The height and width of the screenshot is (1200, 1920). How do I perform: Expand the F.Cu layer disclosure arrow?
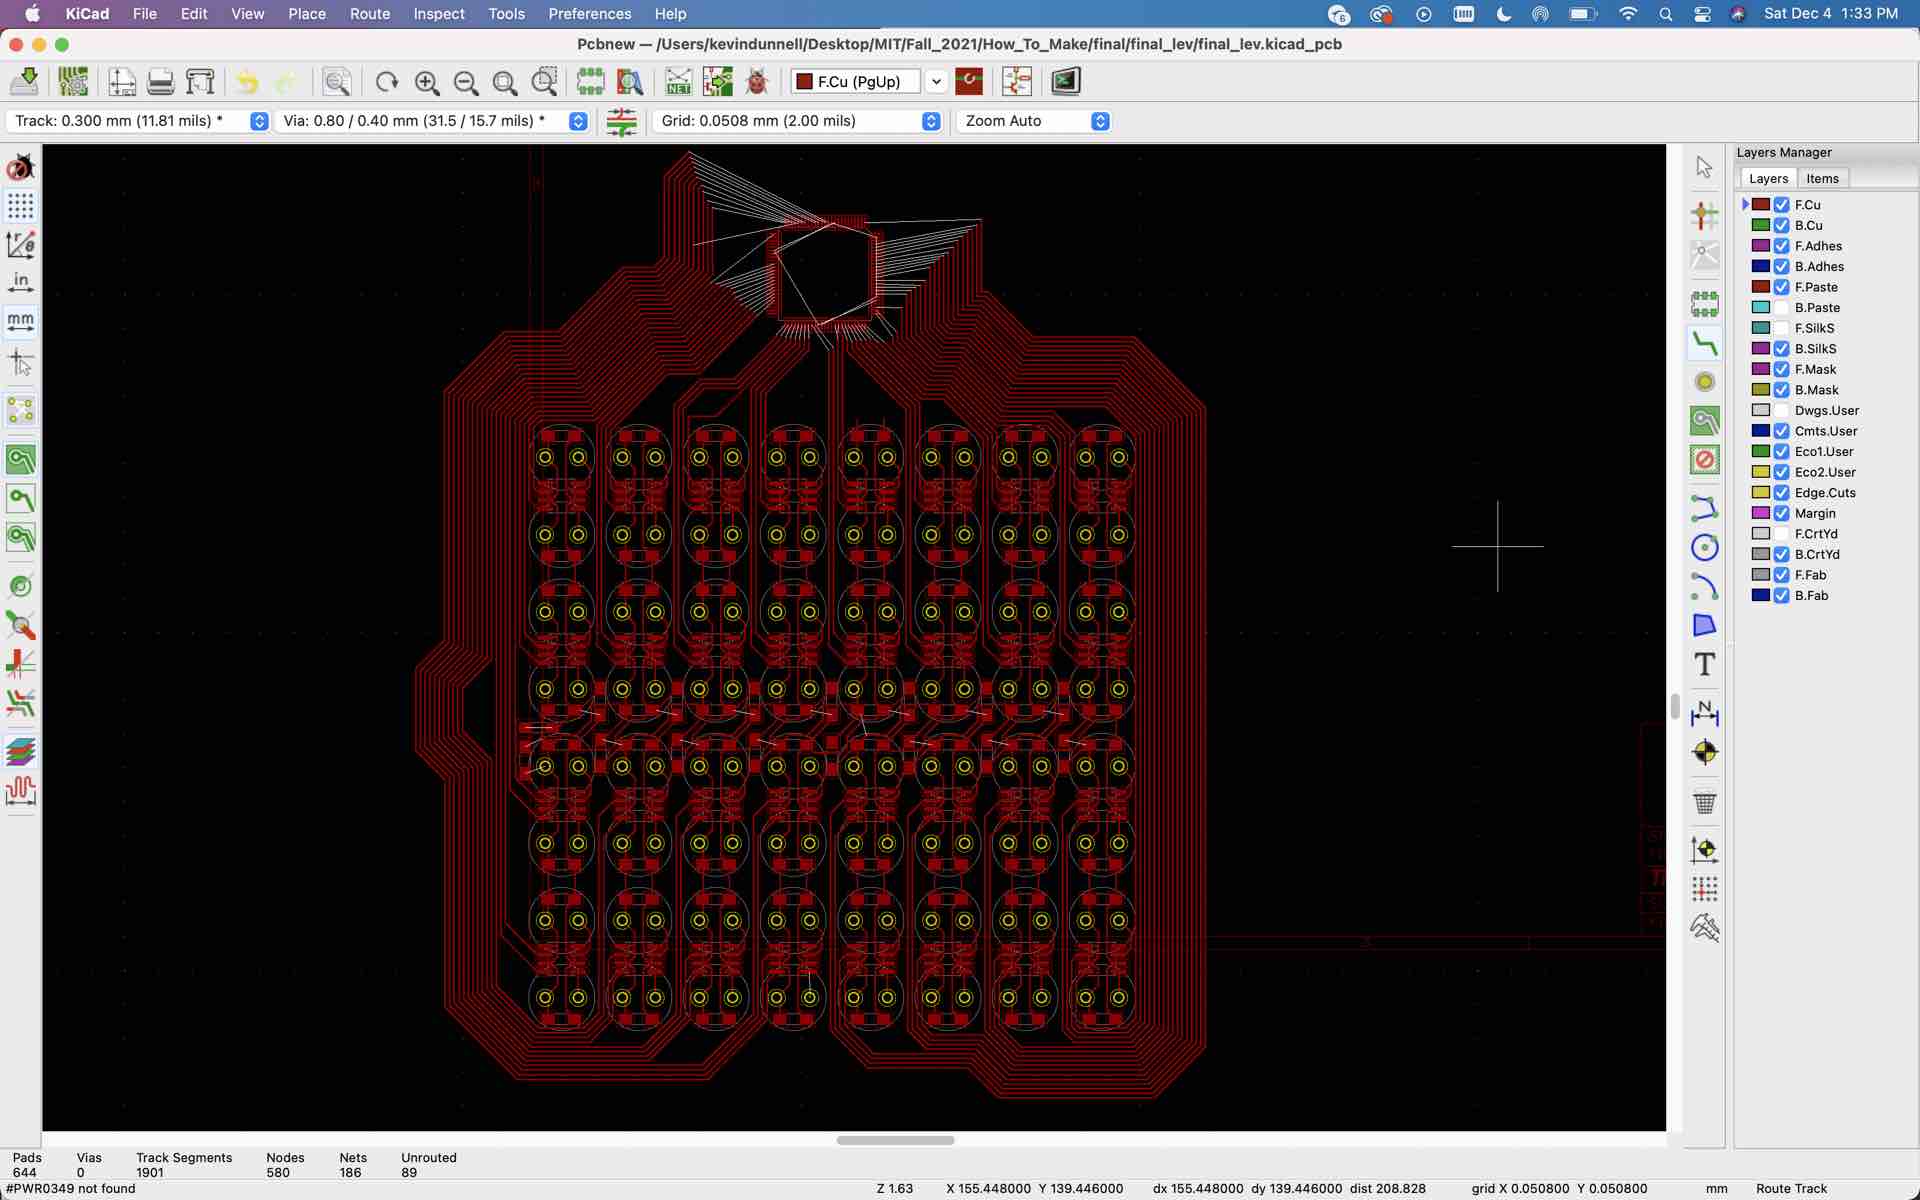(x=1746, y=204)
